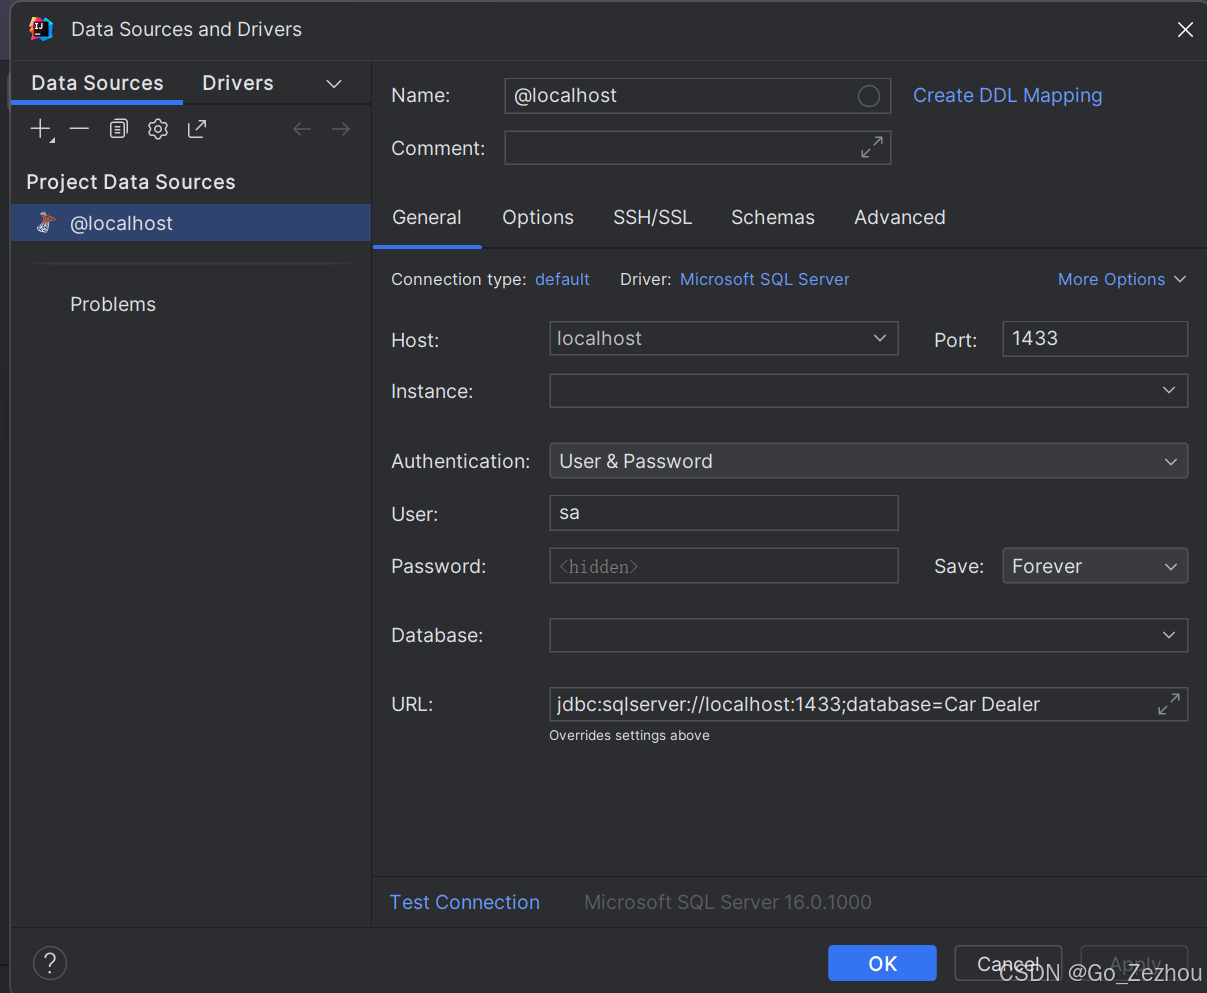Click the Microsoft SQL Server driver link

click(765, 280)
